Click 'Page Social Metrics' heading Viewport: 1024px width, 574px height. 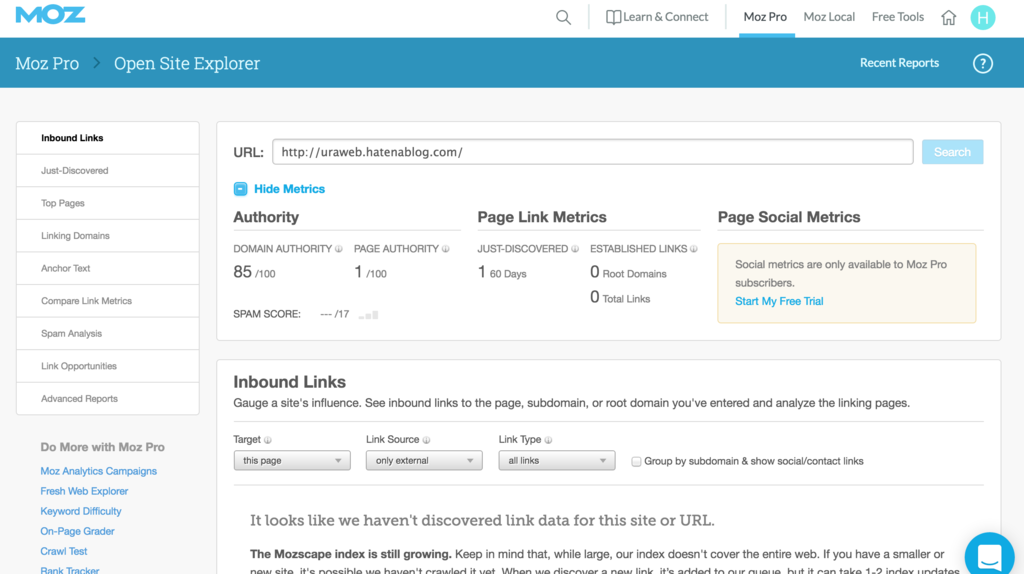tap(789, 217)
